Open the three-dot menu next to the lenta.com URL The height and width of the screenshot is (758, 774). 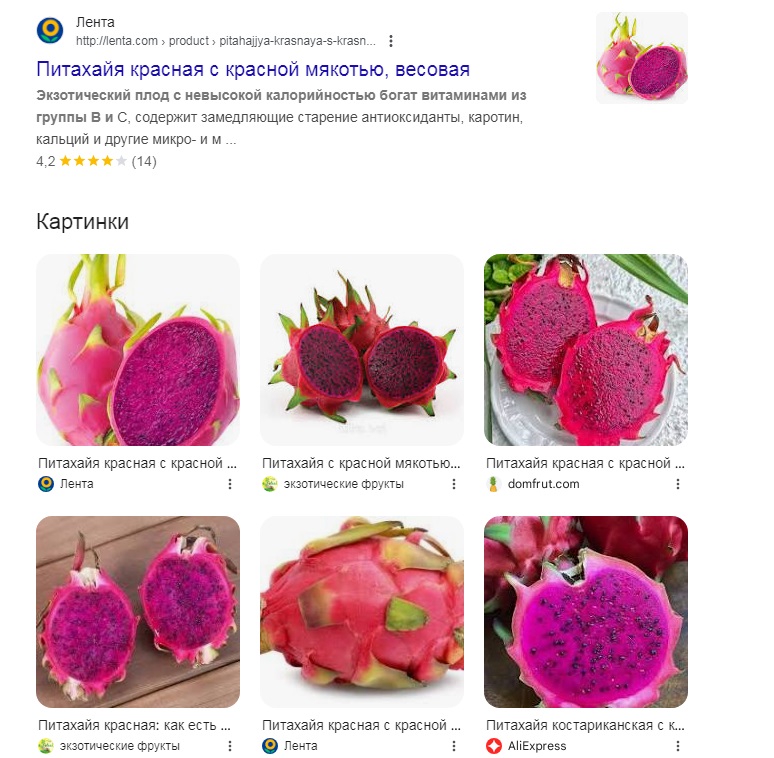coord(391,41)
